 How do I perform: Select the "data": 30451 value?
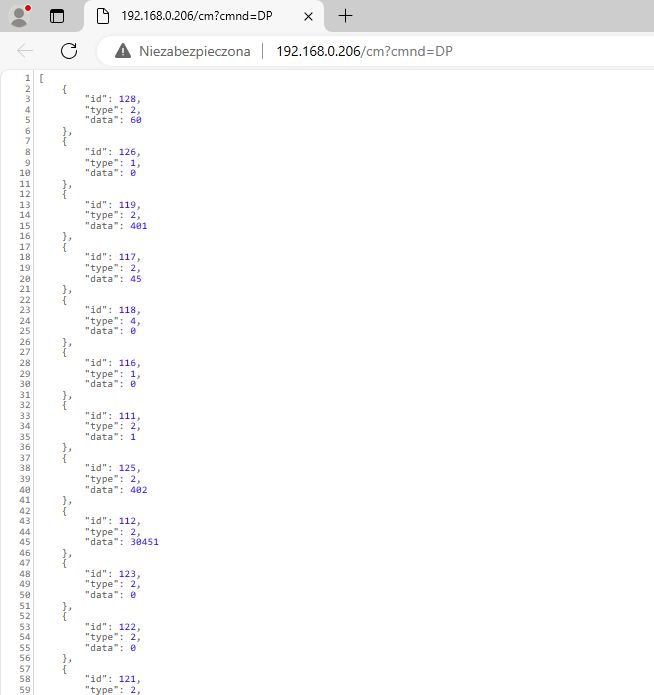(x=144, y=542)
